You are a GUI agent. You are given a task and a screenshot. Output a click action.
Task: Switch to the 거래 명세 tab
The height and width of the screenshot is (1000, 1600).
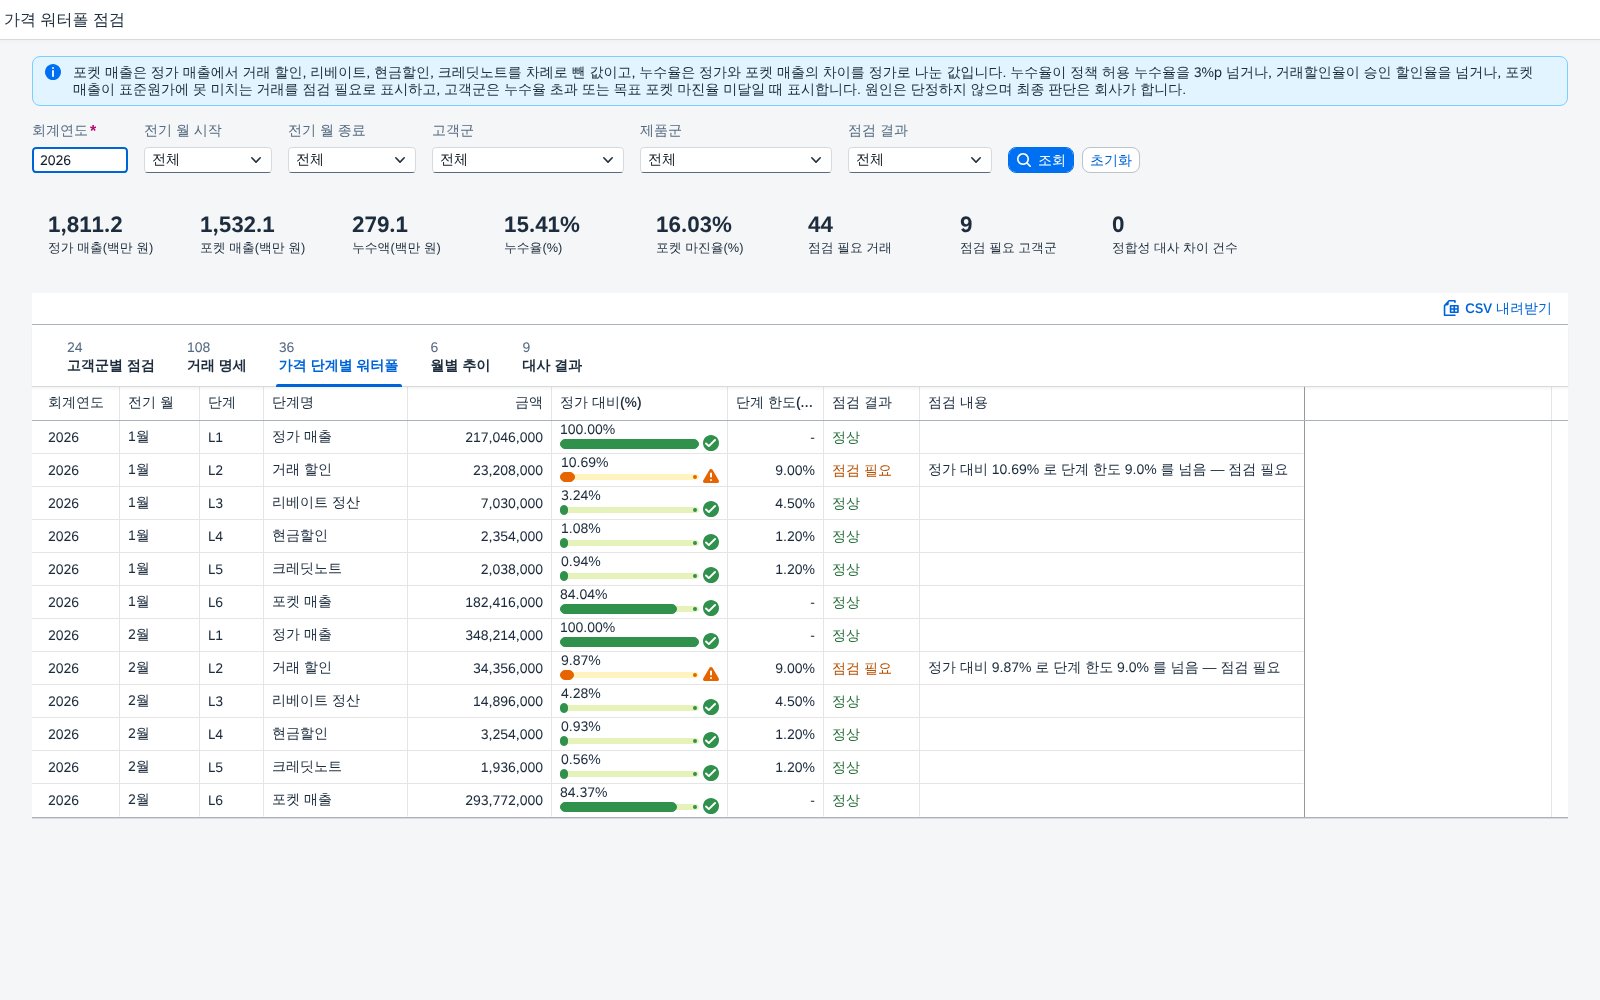coord(216,357)
